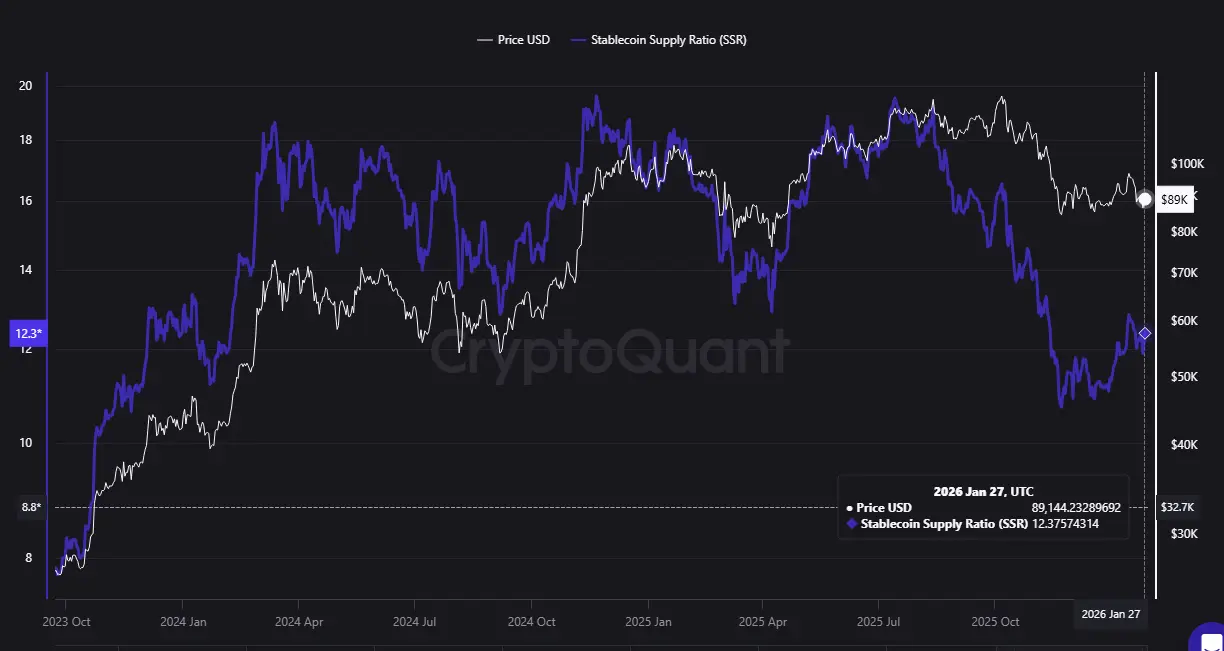Click the 2026 Jan 27 date marker label

[x=1111, y=615]
